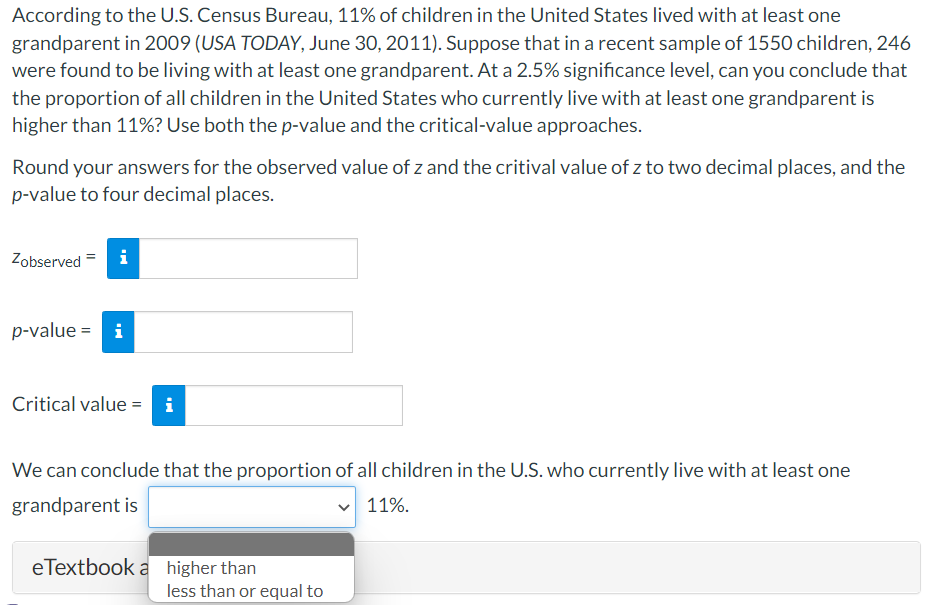Select 'higher than' from the dropdown
Viewport: 940px width, 605px height.
click(212, 567)
